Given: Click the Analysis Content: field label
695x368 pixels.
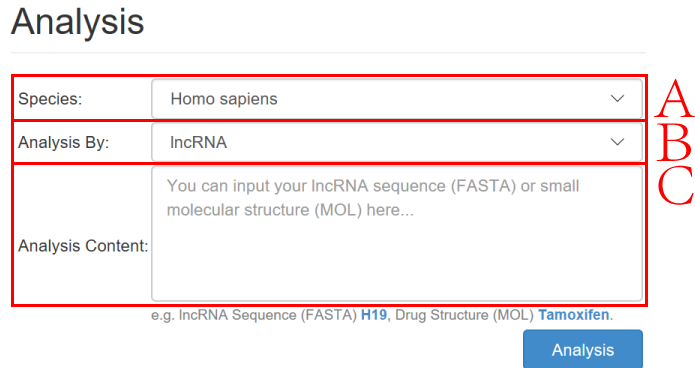Looking at the screenshot, I should point(83,246).
